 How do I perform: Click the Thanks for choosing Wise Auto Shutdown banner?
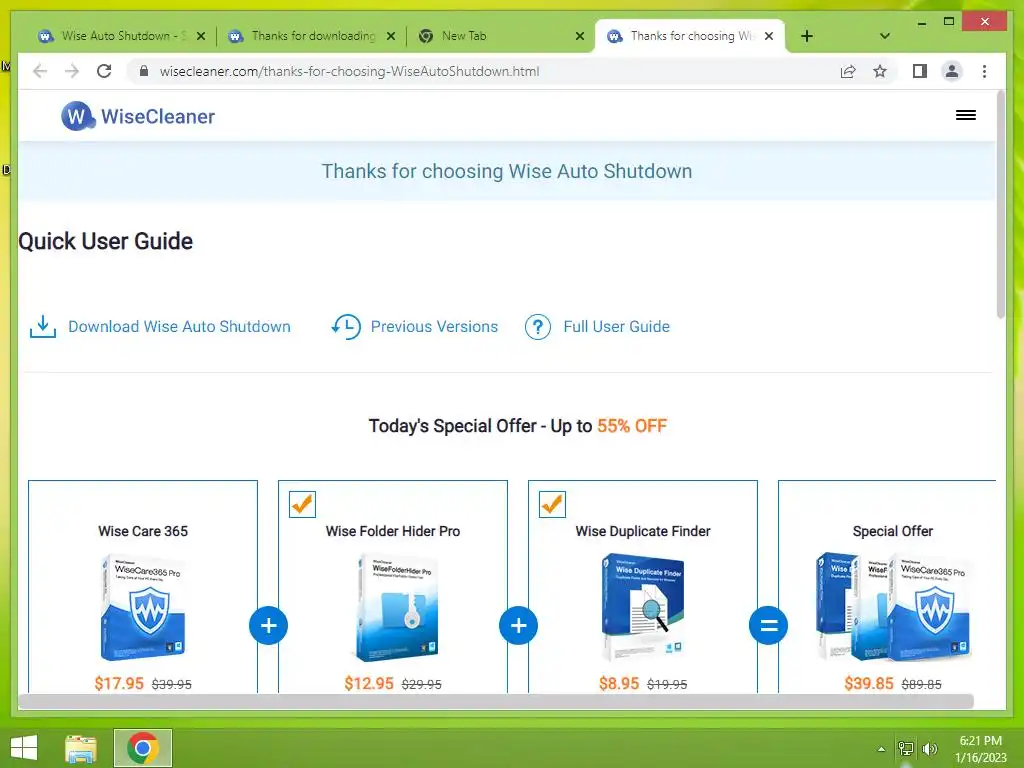click(507, 171)
